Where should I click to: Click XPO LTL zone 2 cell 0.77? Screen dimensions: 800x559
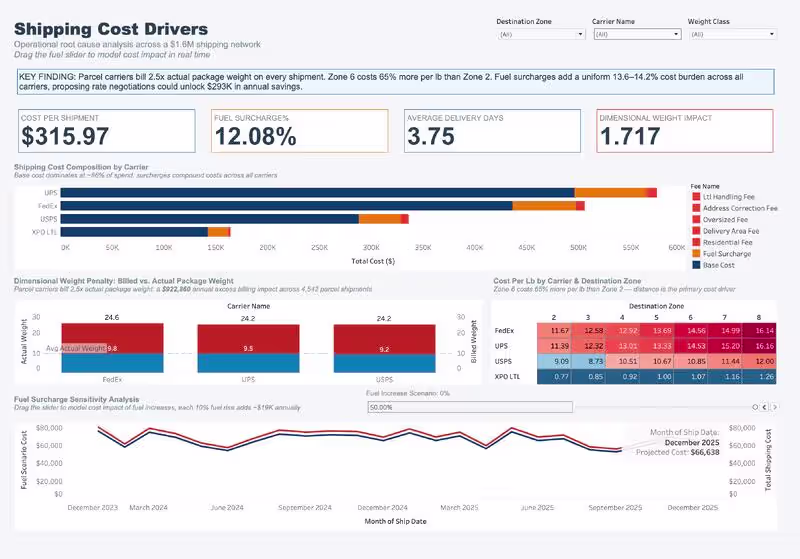(554, 376)
